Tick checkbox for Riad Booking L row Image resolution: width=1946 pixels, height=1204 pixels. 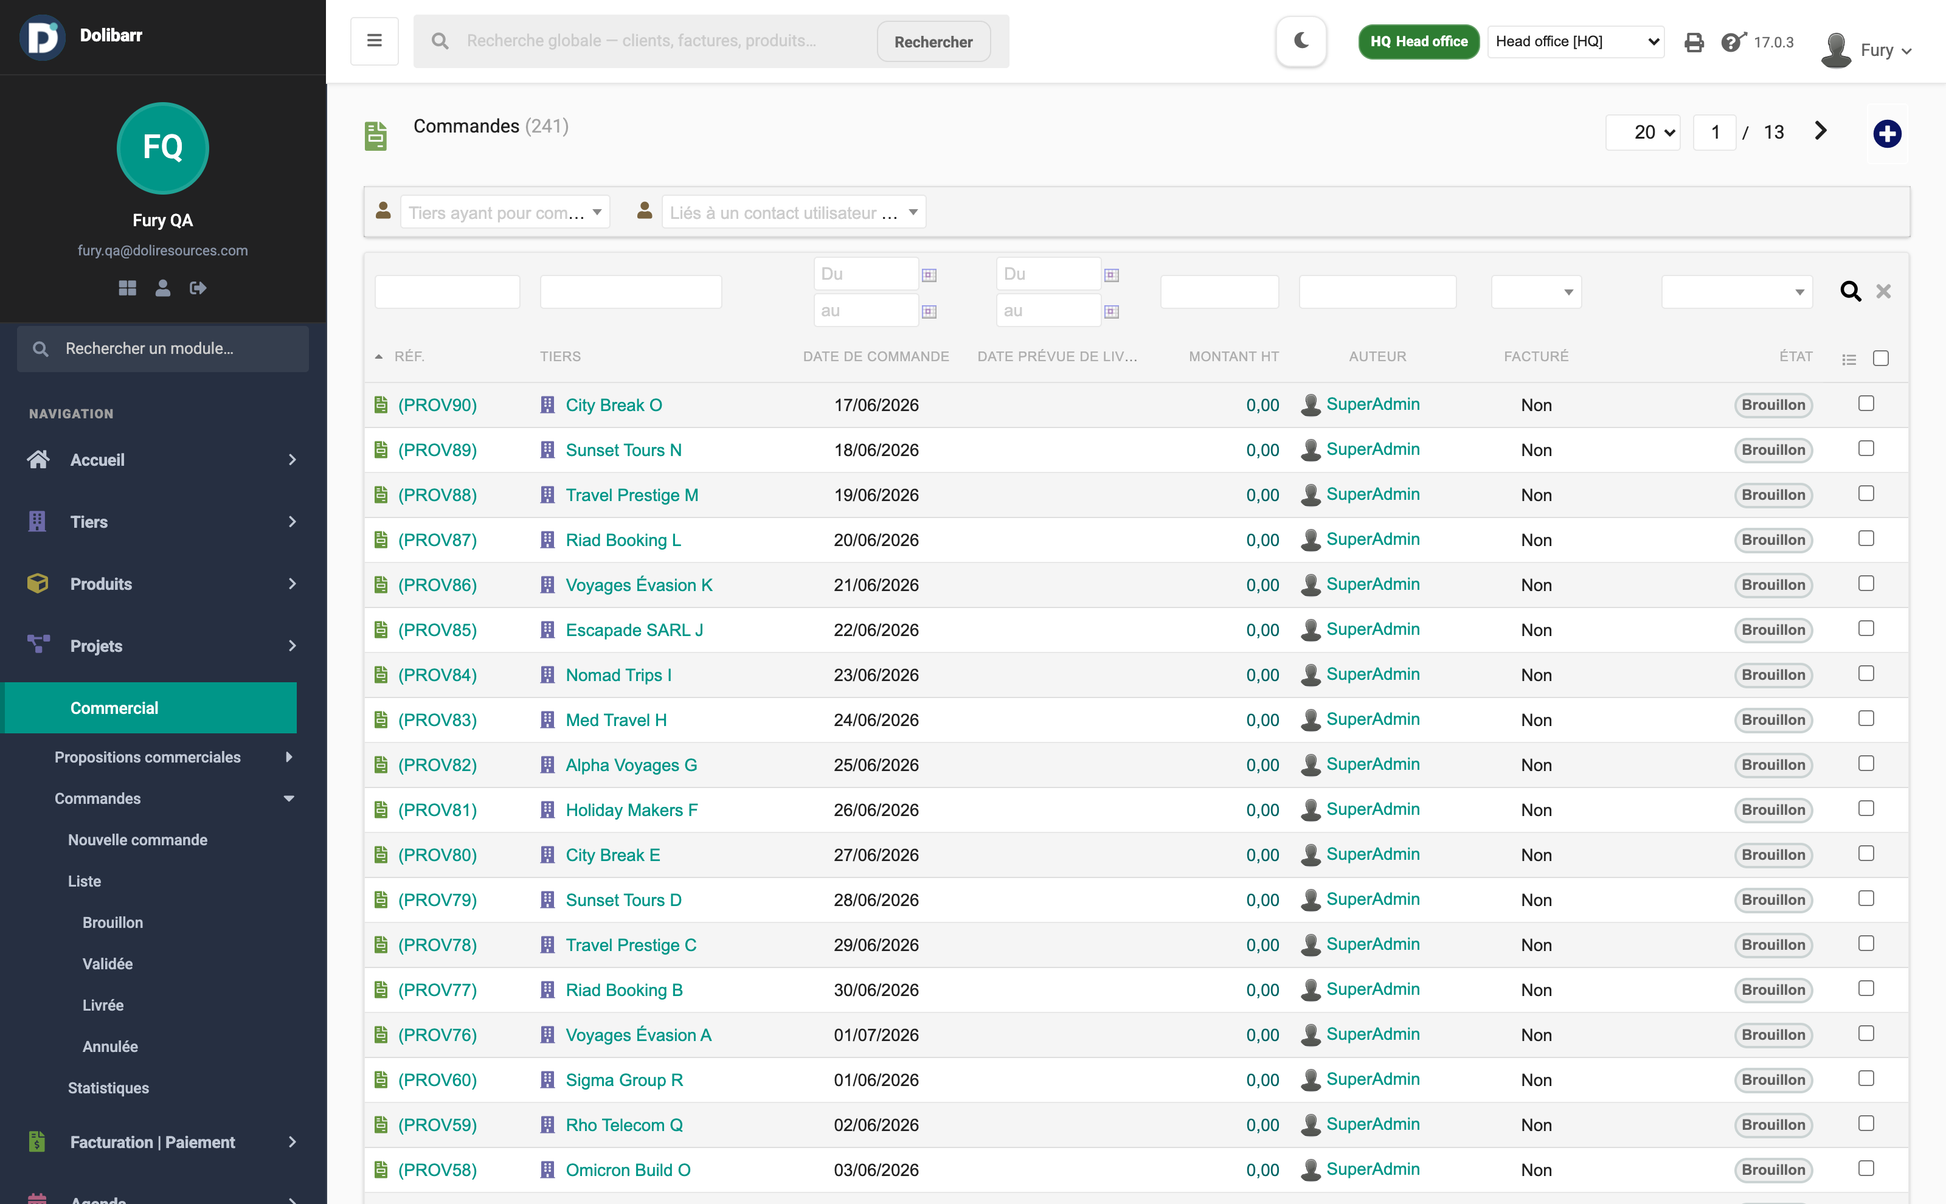[1866, 539]
